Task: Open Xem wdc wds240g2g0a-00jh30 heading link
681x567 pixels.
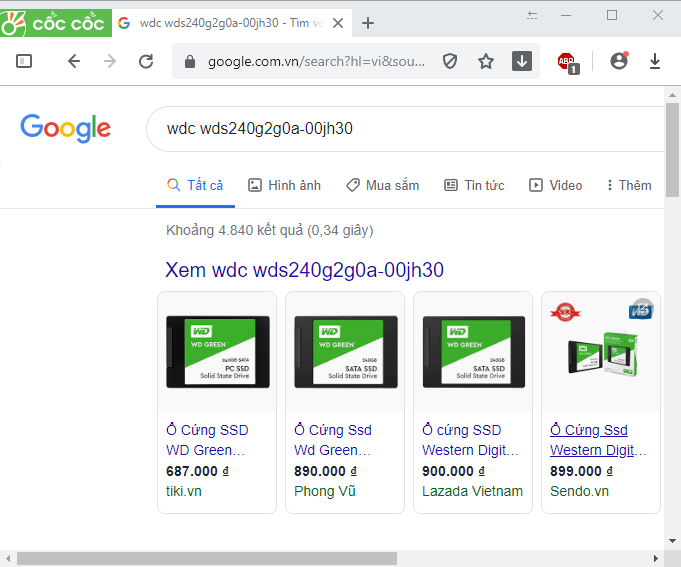Action: click(304, 270)
